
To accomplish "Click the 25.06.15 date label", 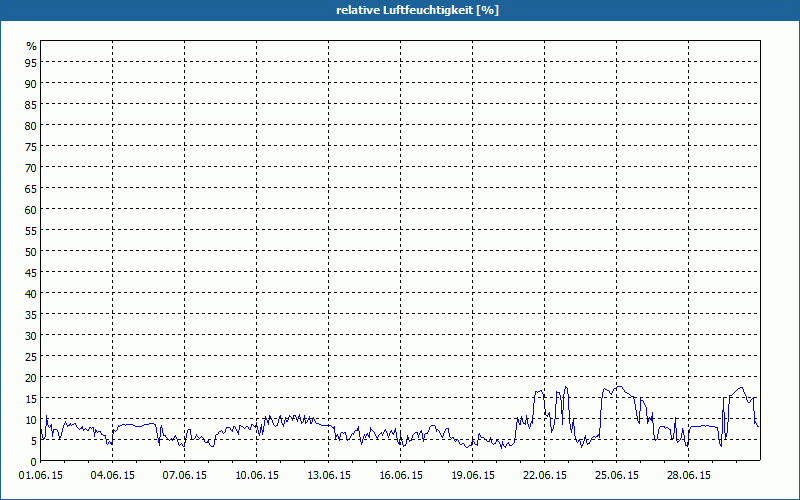I will pyautogui.click(x=617, y=475).
